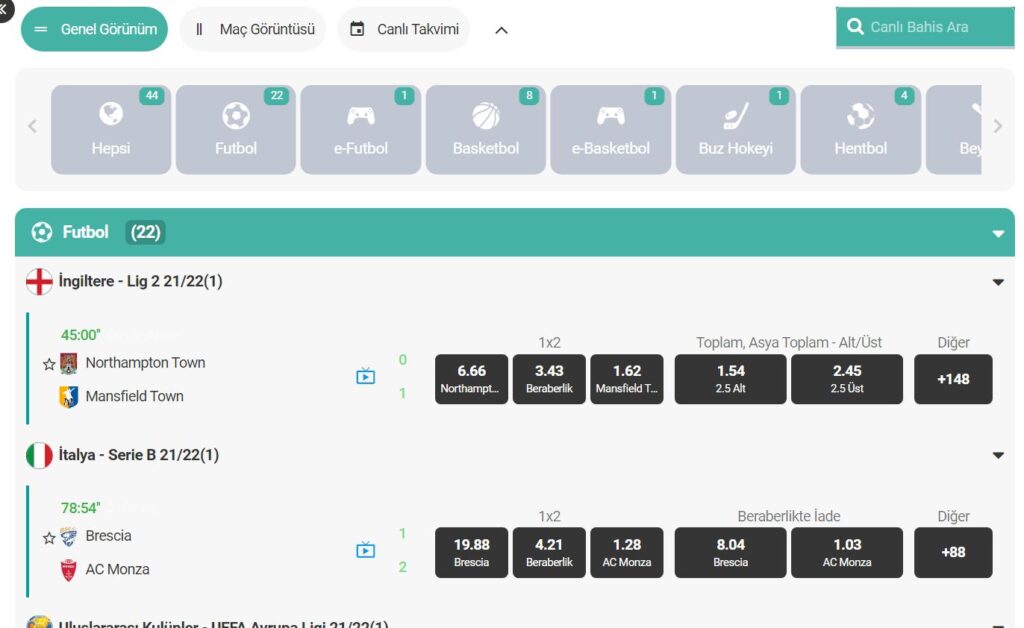Select the Futbol sport category
Image resolution: width=1024 pixels, height=628 pixels.
[236, 129]
